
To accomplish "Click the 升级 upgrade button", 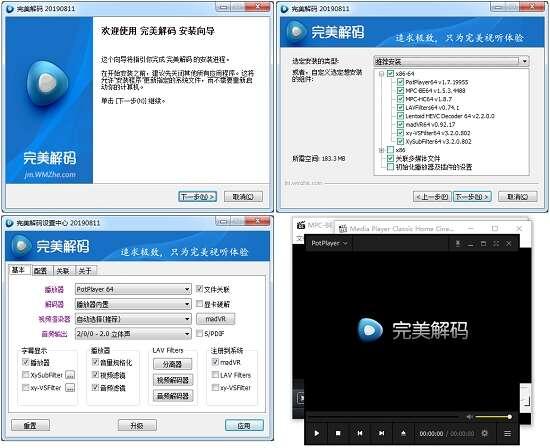I will (x=137, y=426).
